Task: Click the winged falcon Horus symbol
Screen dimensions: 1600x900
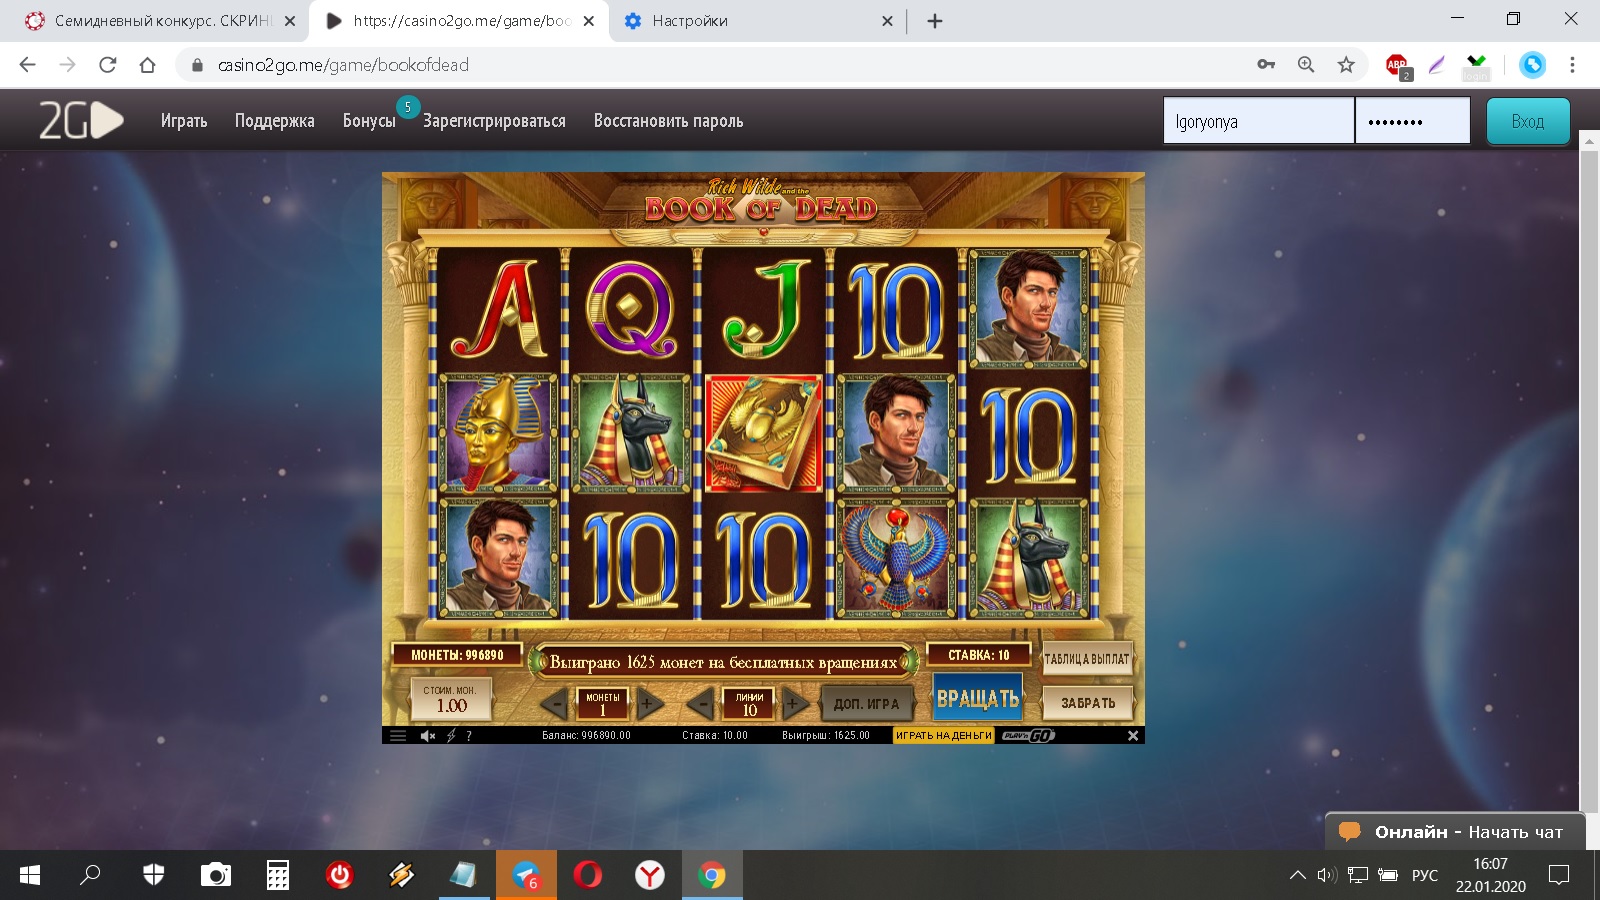Action: 896,559
